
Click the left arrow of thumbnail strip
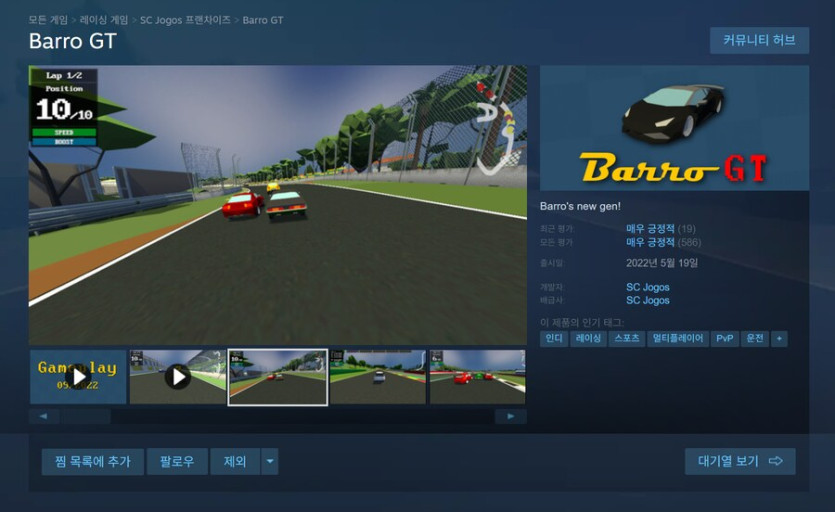[x=43, y=416]
